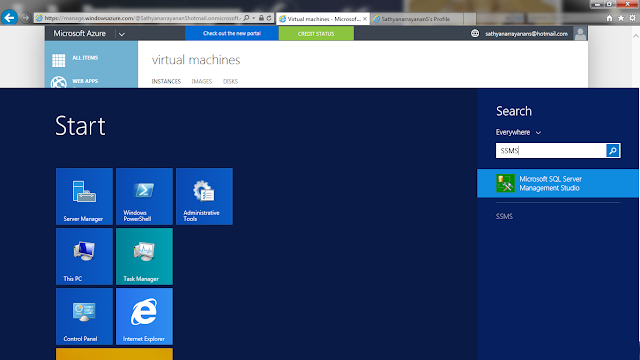Expand the Microsoft Azure chevron menu
The image size is (640, 360).
click(122, 34)
